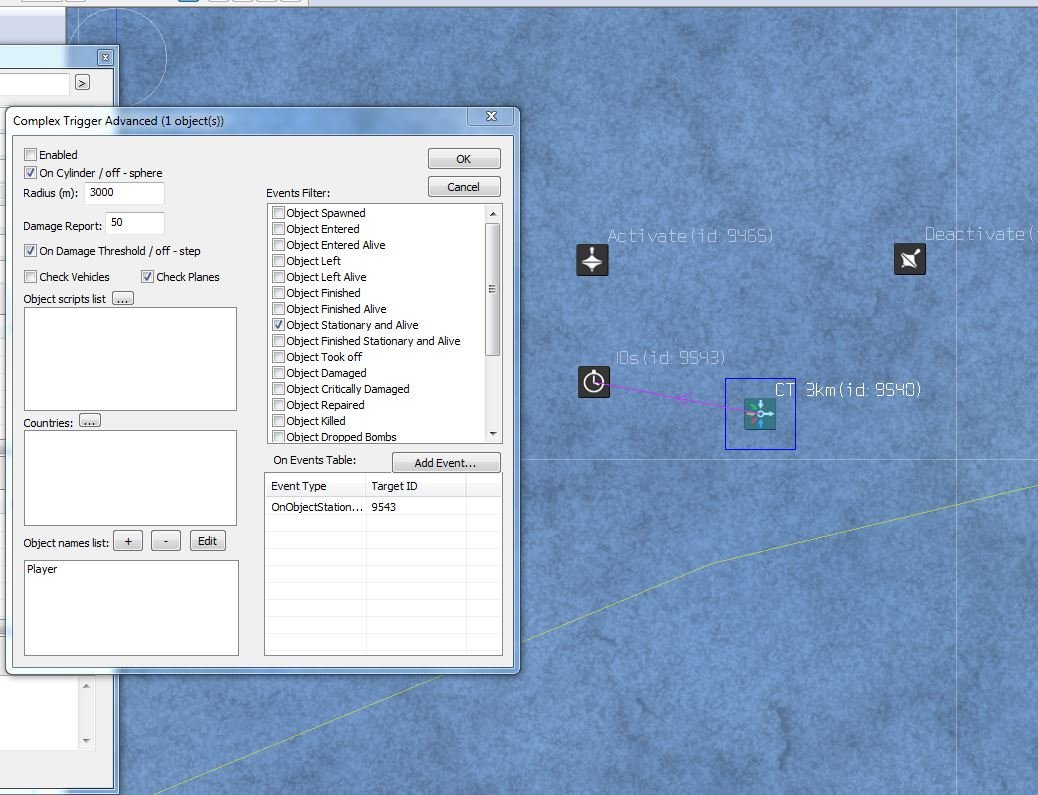The width and height of the screenshot is (1038, 795).
Task: Add a name with plus button
Action: pos(128,541)
